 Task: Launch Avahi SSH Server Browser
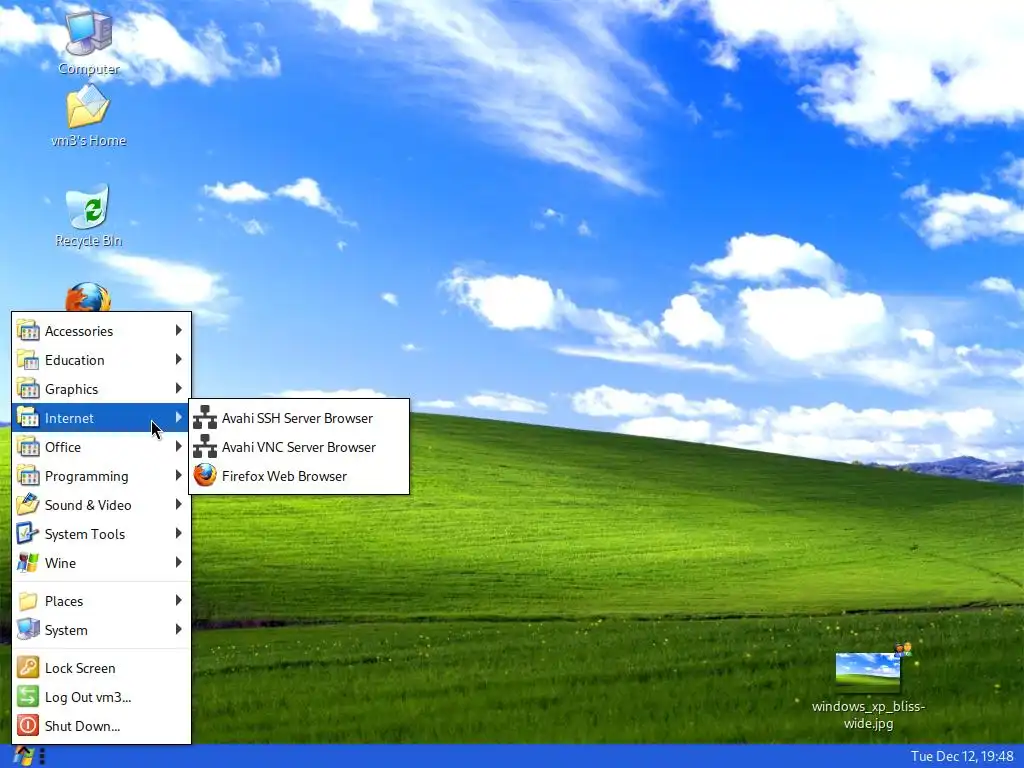[299, 418]
